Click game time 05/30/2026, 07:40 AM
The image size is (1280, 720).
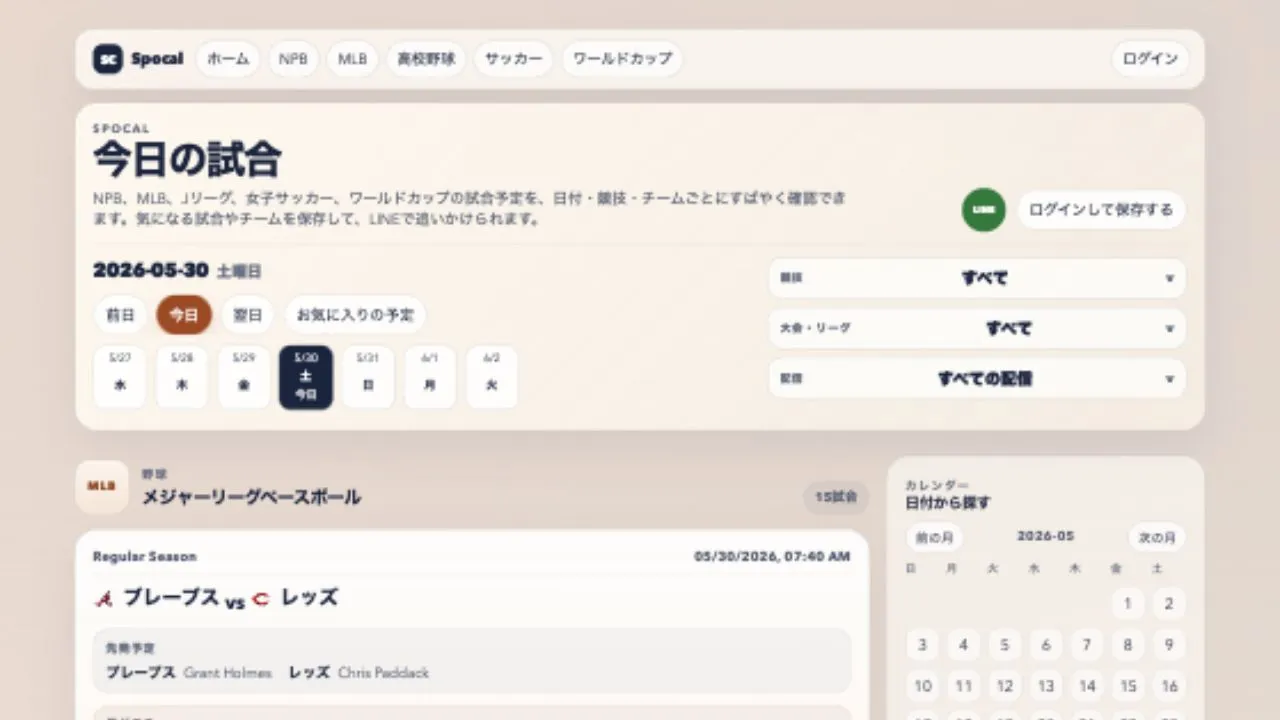[772, 556]
